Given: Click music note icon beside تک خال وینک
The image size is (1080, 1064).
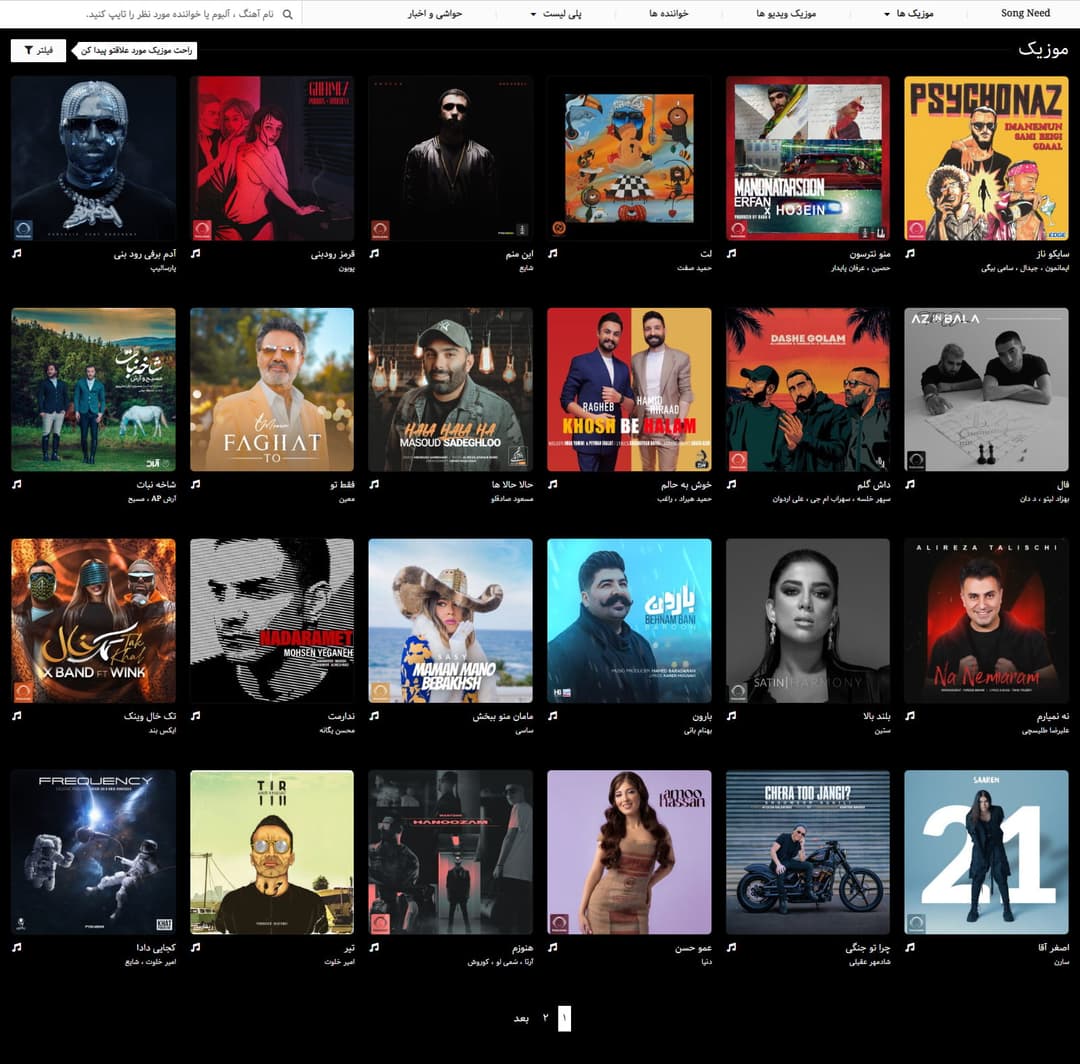Looking at the screenshot, I should pos(17,716).
